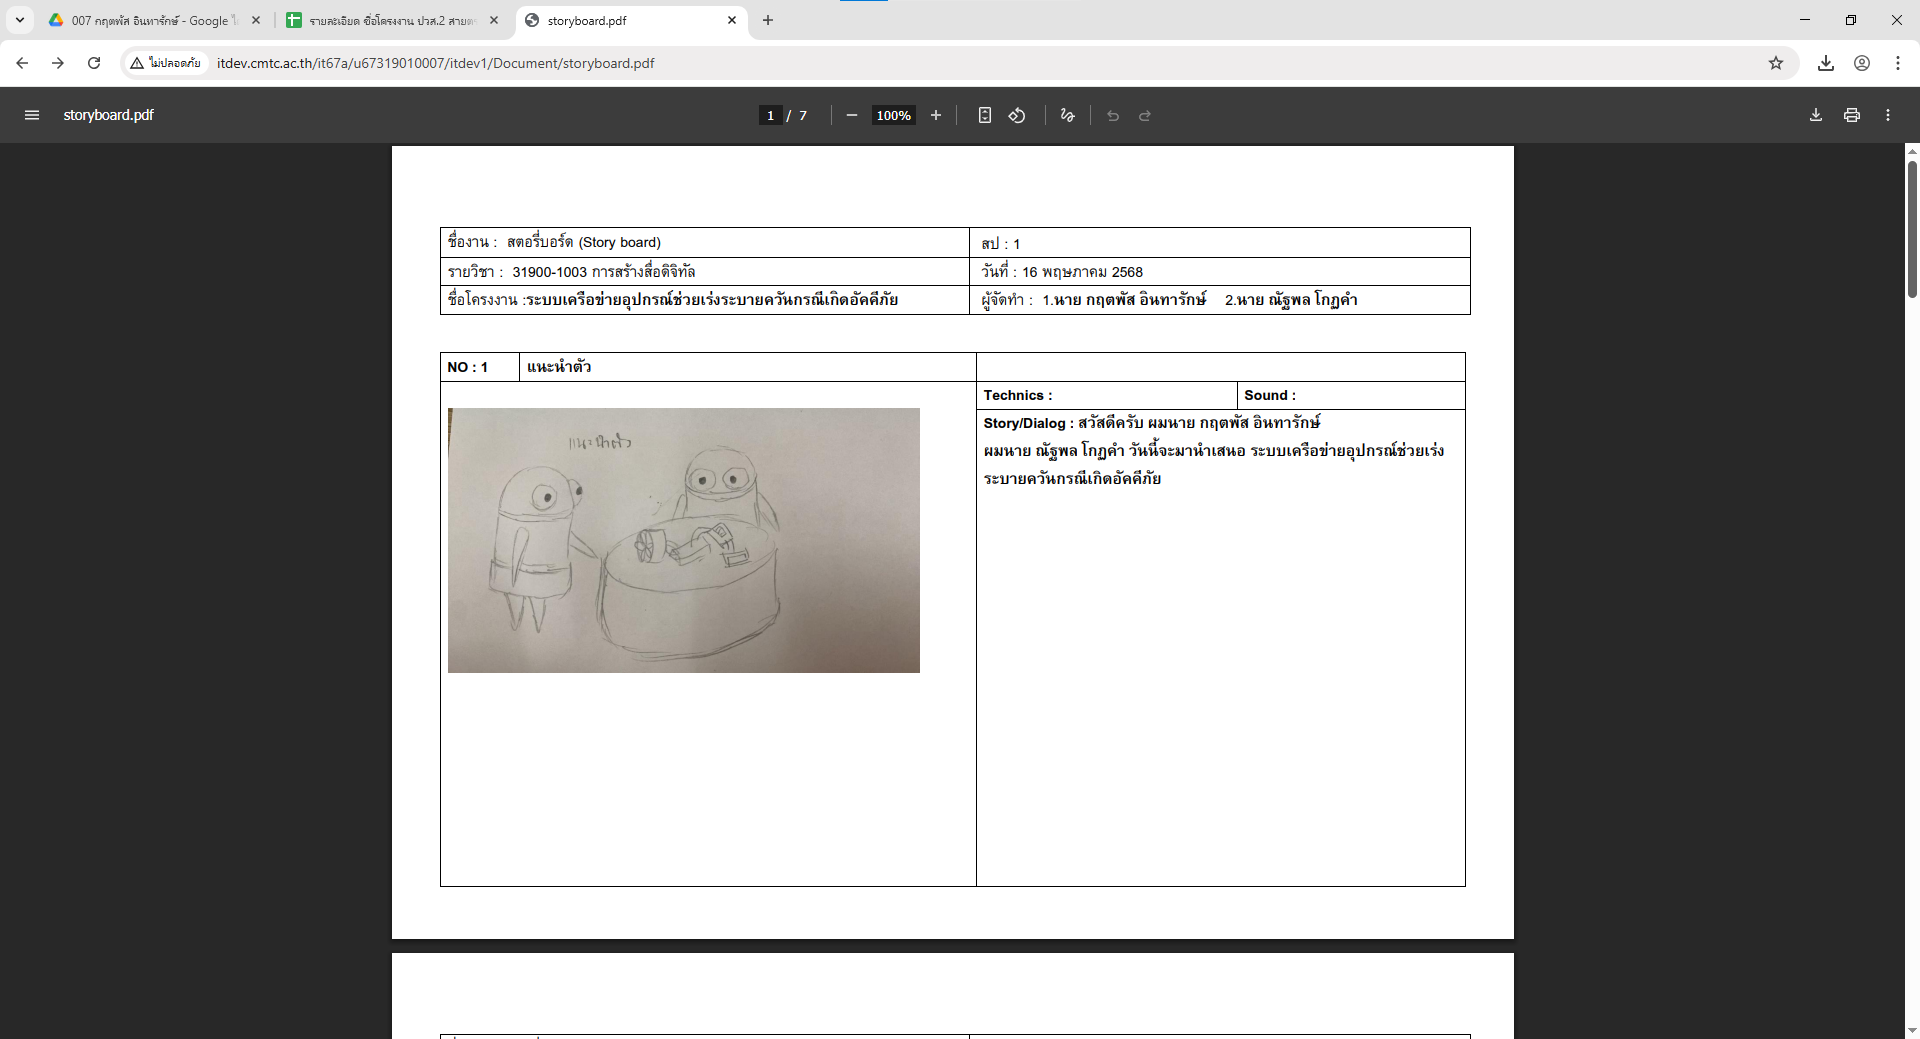Image resolution: width=1920 pixels, height=1039 pixels.
Task: Click the vertical scrollbar thumb
Action: click(x=1912, y=230)
